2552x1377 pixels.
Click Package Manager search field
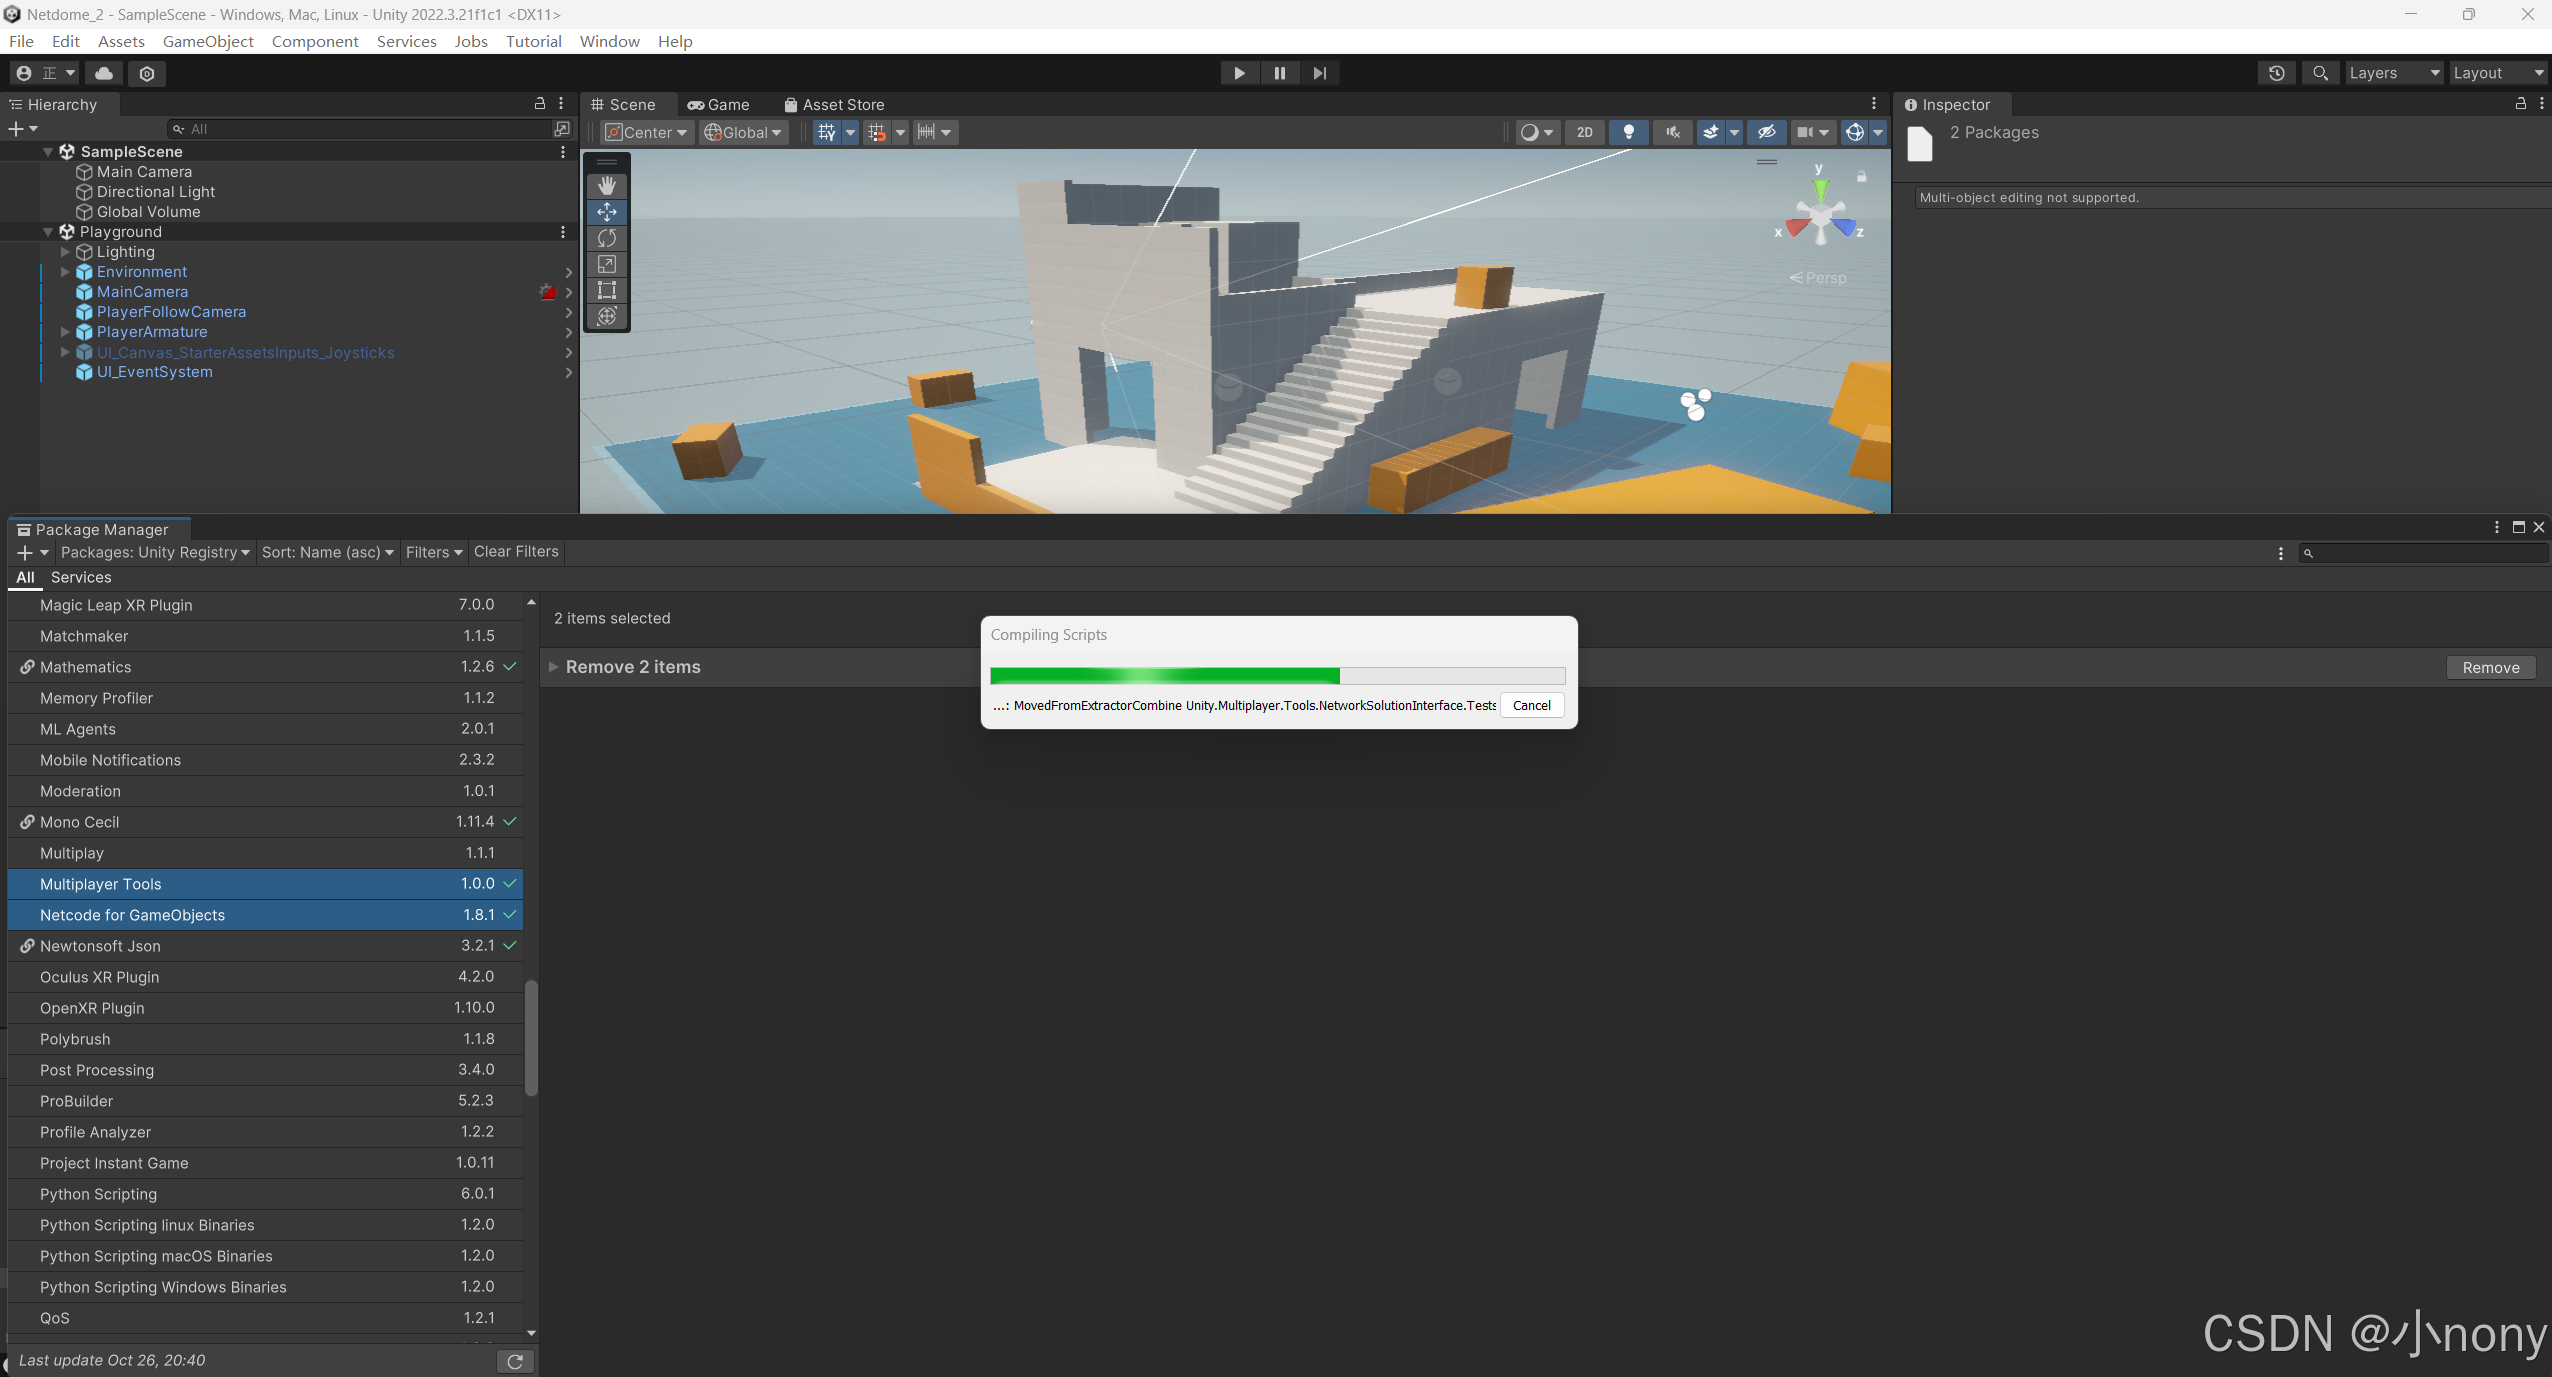[2424, 553]
